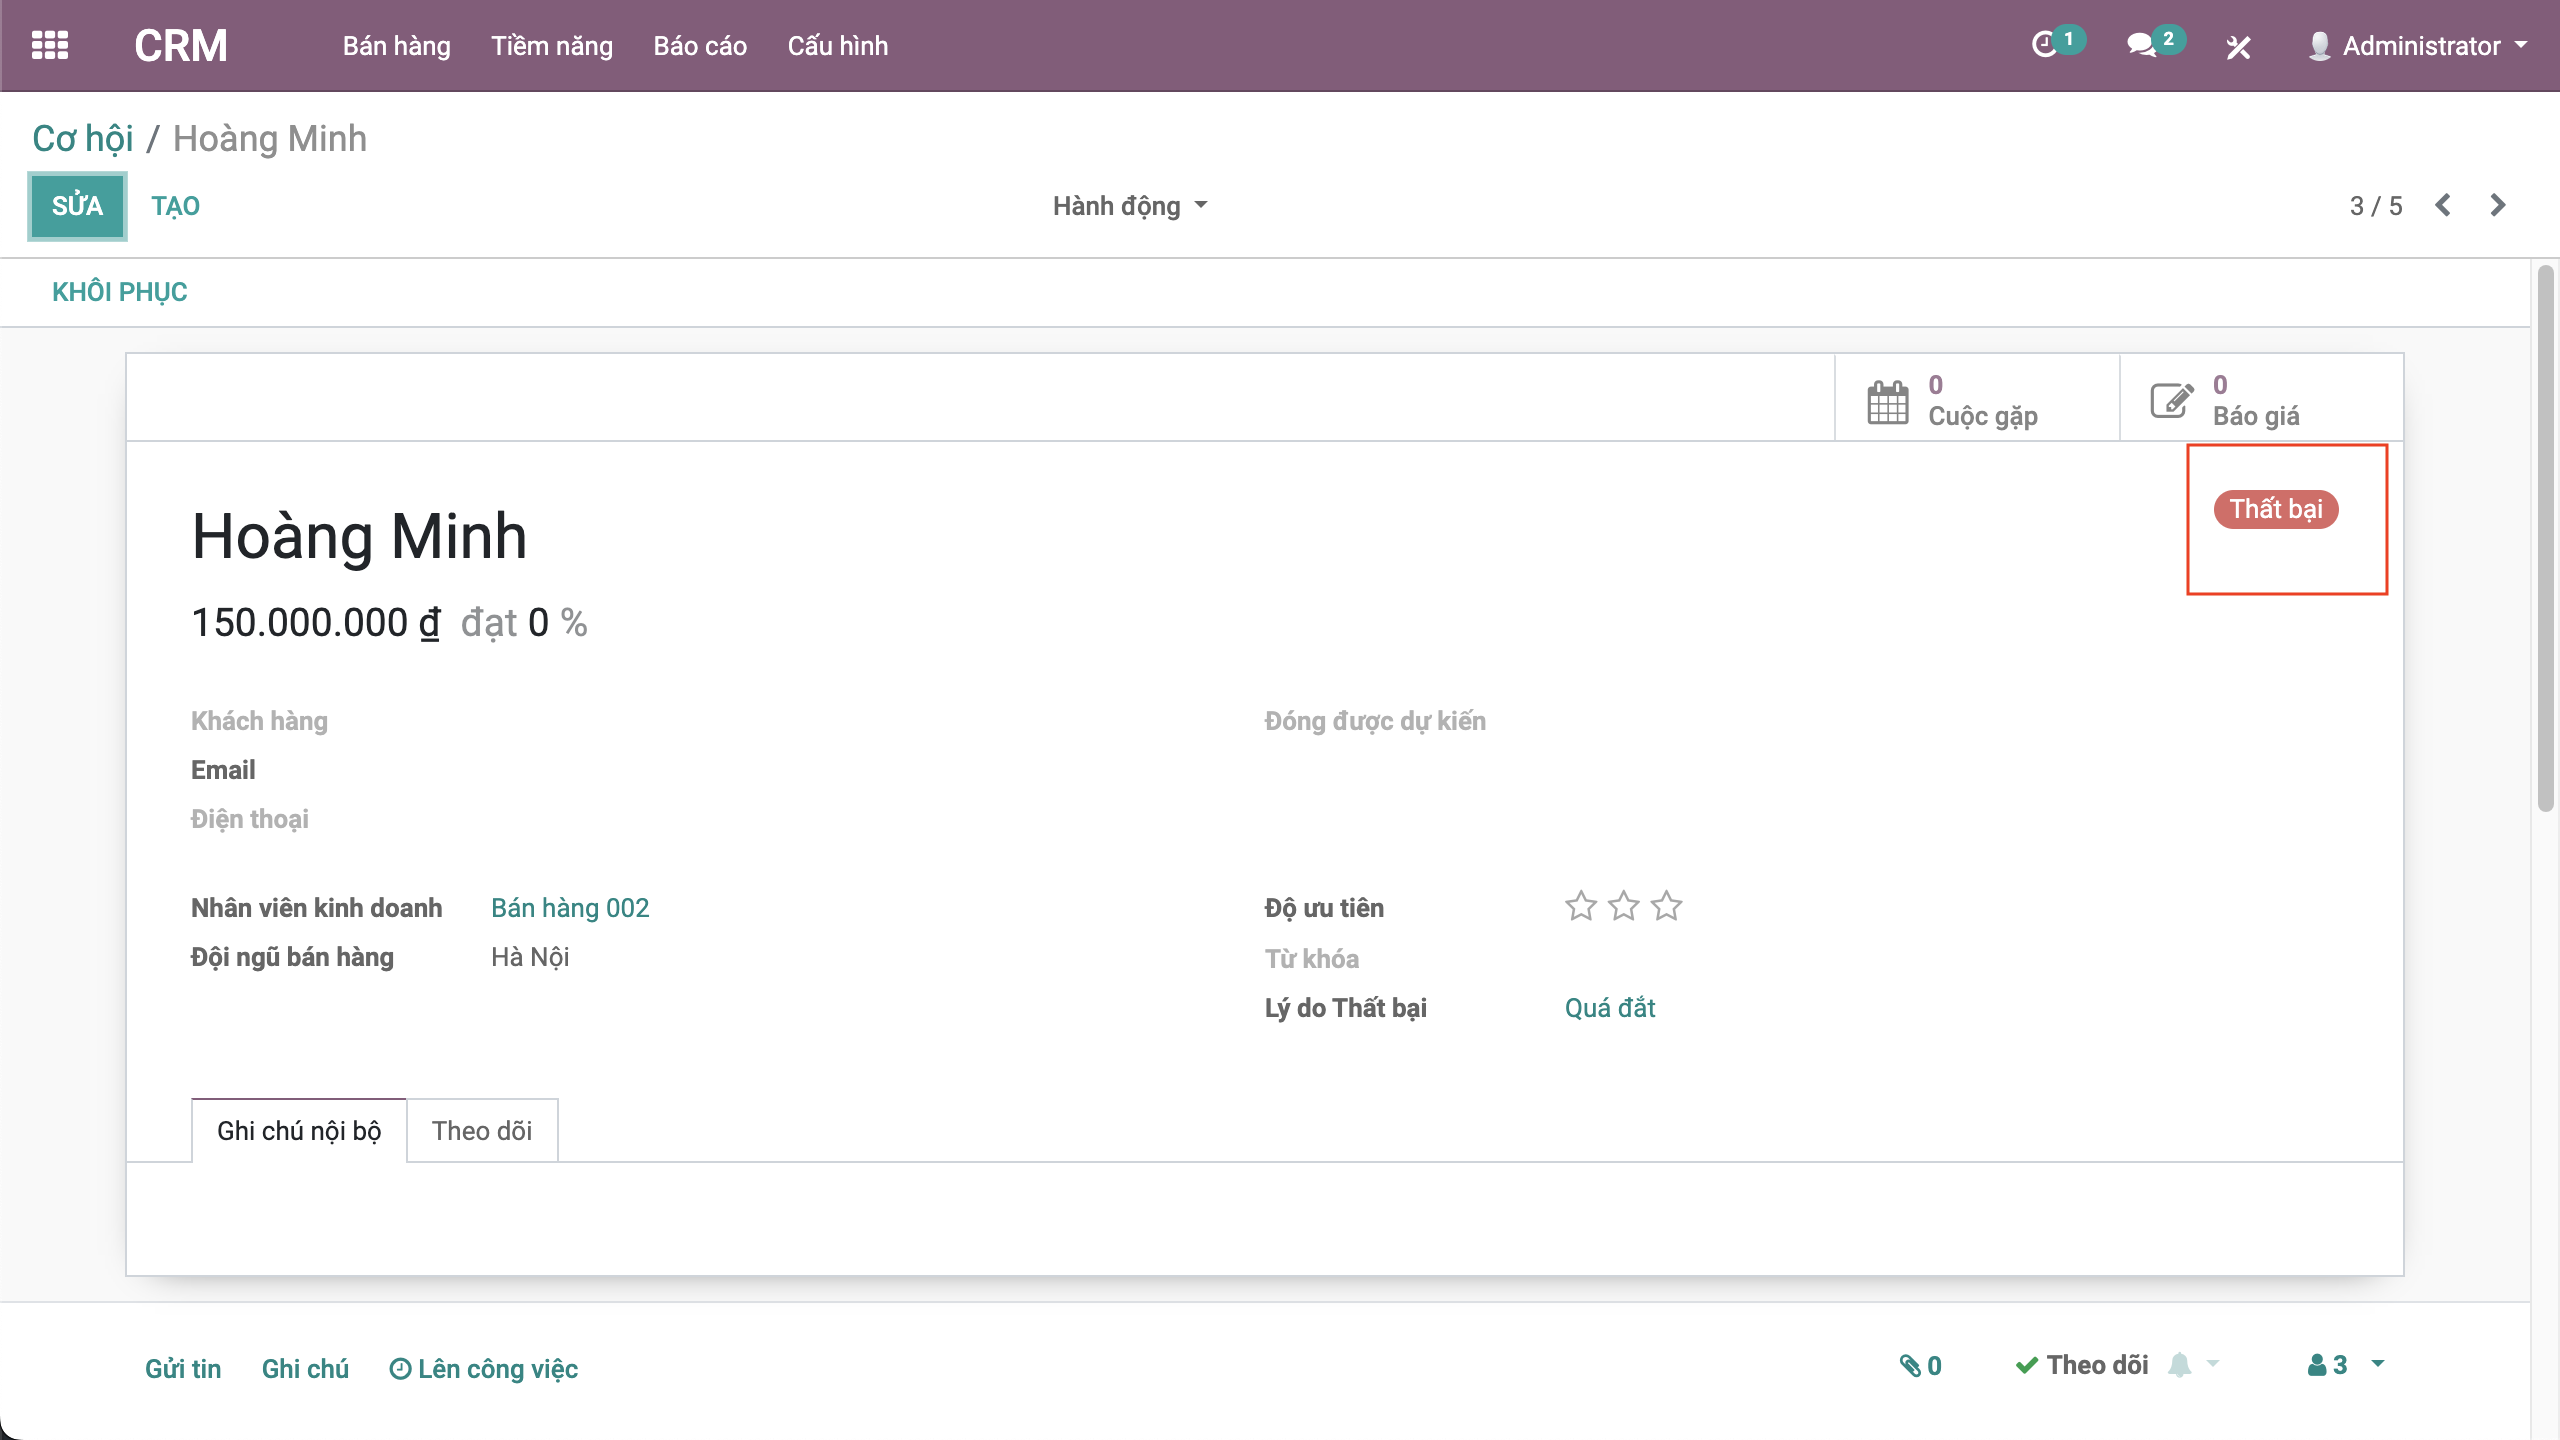Go to next record arrow
2560x1440 pixels.
click(2498, 206)
